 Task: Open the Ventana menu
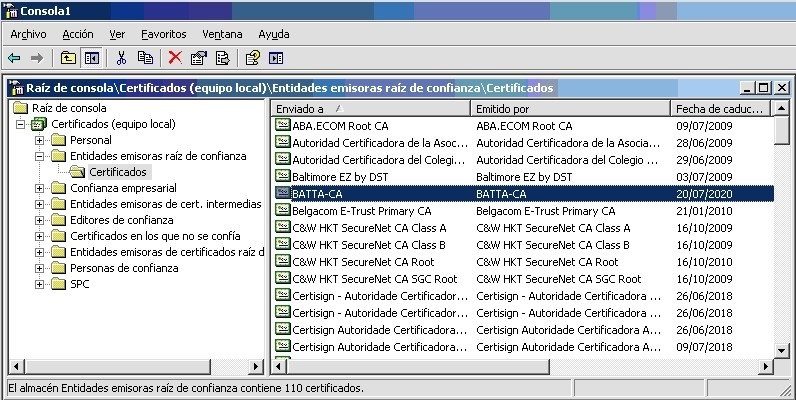pyautogui.click(x=222, y=34)
